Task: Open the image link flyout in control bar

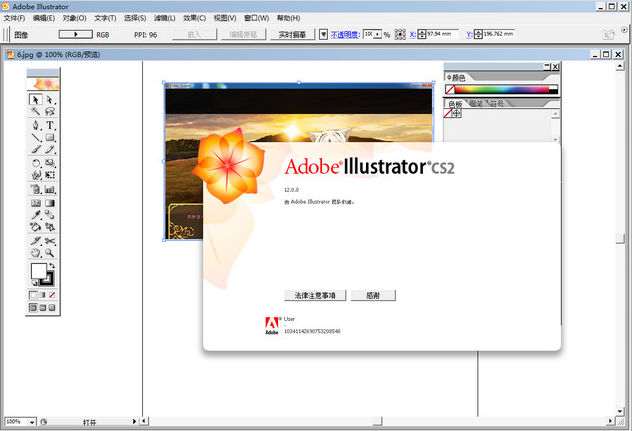Action: click(75, 34)
